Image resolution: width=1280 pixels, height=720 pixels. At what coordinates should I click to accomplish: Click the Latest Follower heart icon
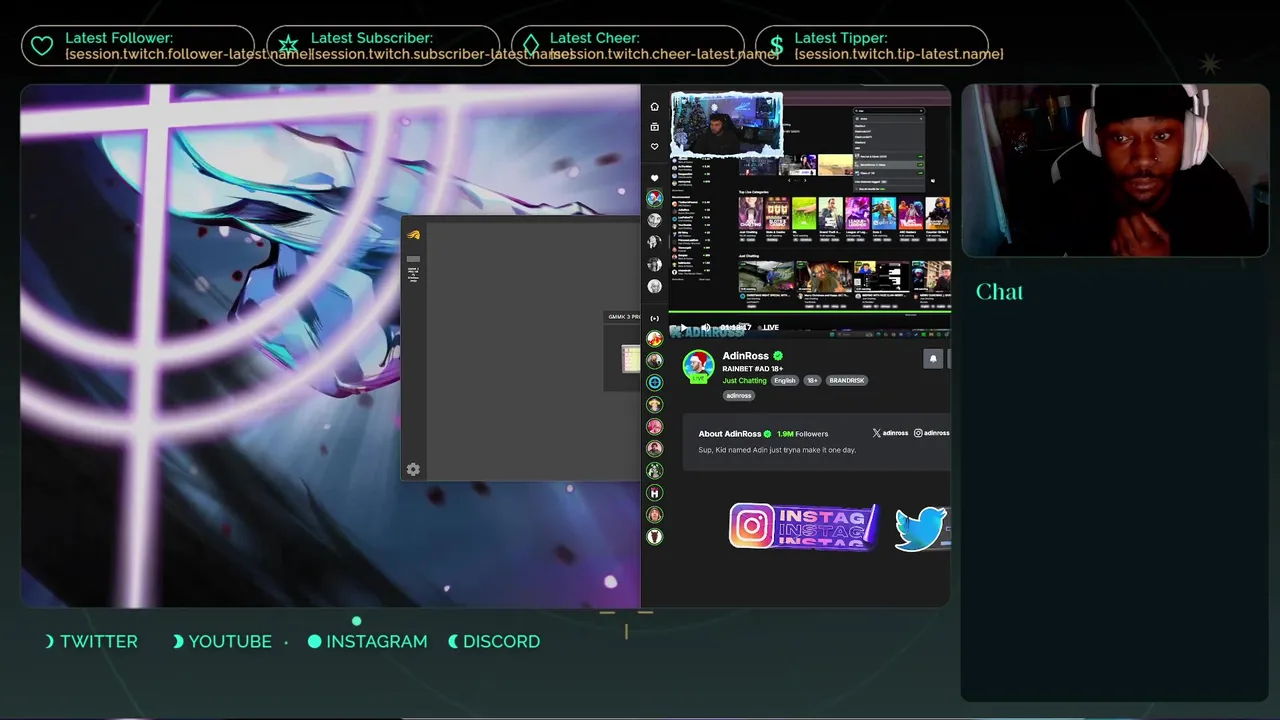[42, 46]
